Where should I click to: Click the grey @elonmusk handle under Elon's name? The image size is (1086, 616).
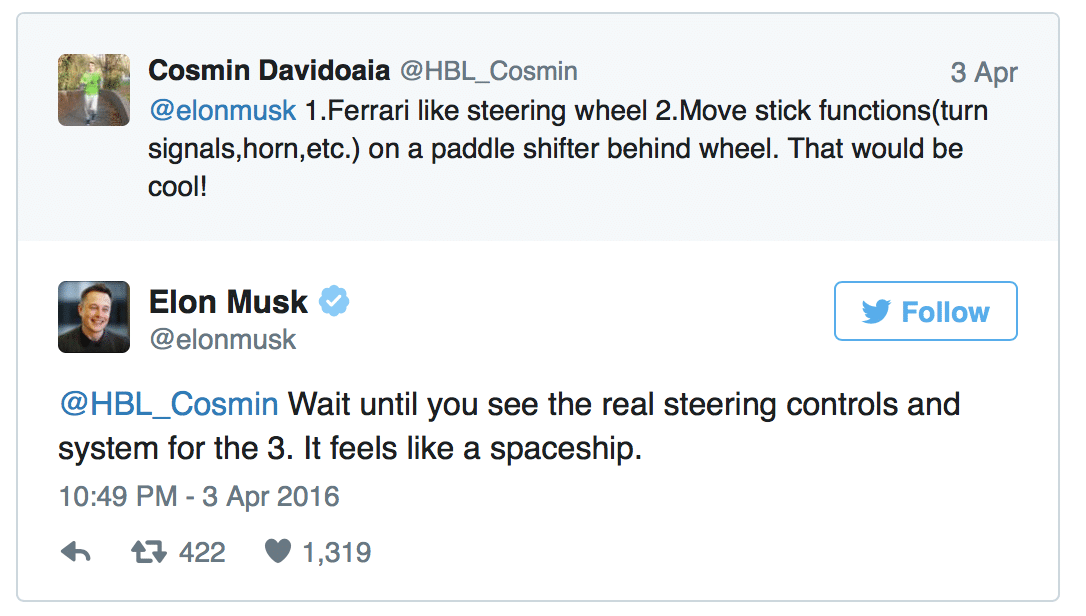[x=222, y=340]
